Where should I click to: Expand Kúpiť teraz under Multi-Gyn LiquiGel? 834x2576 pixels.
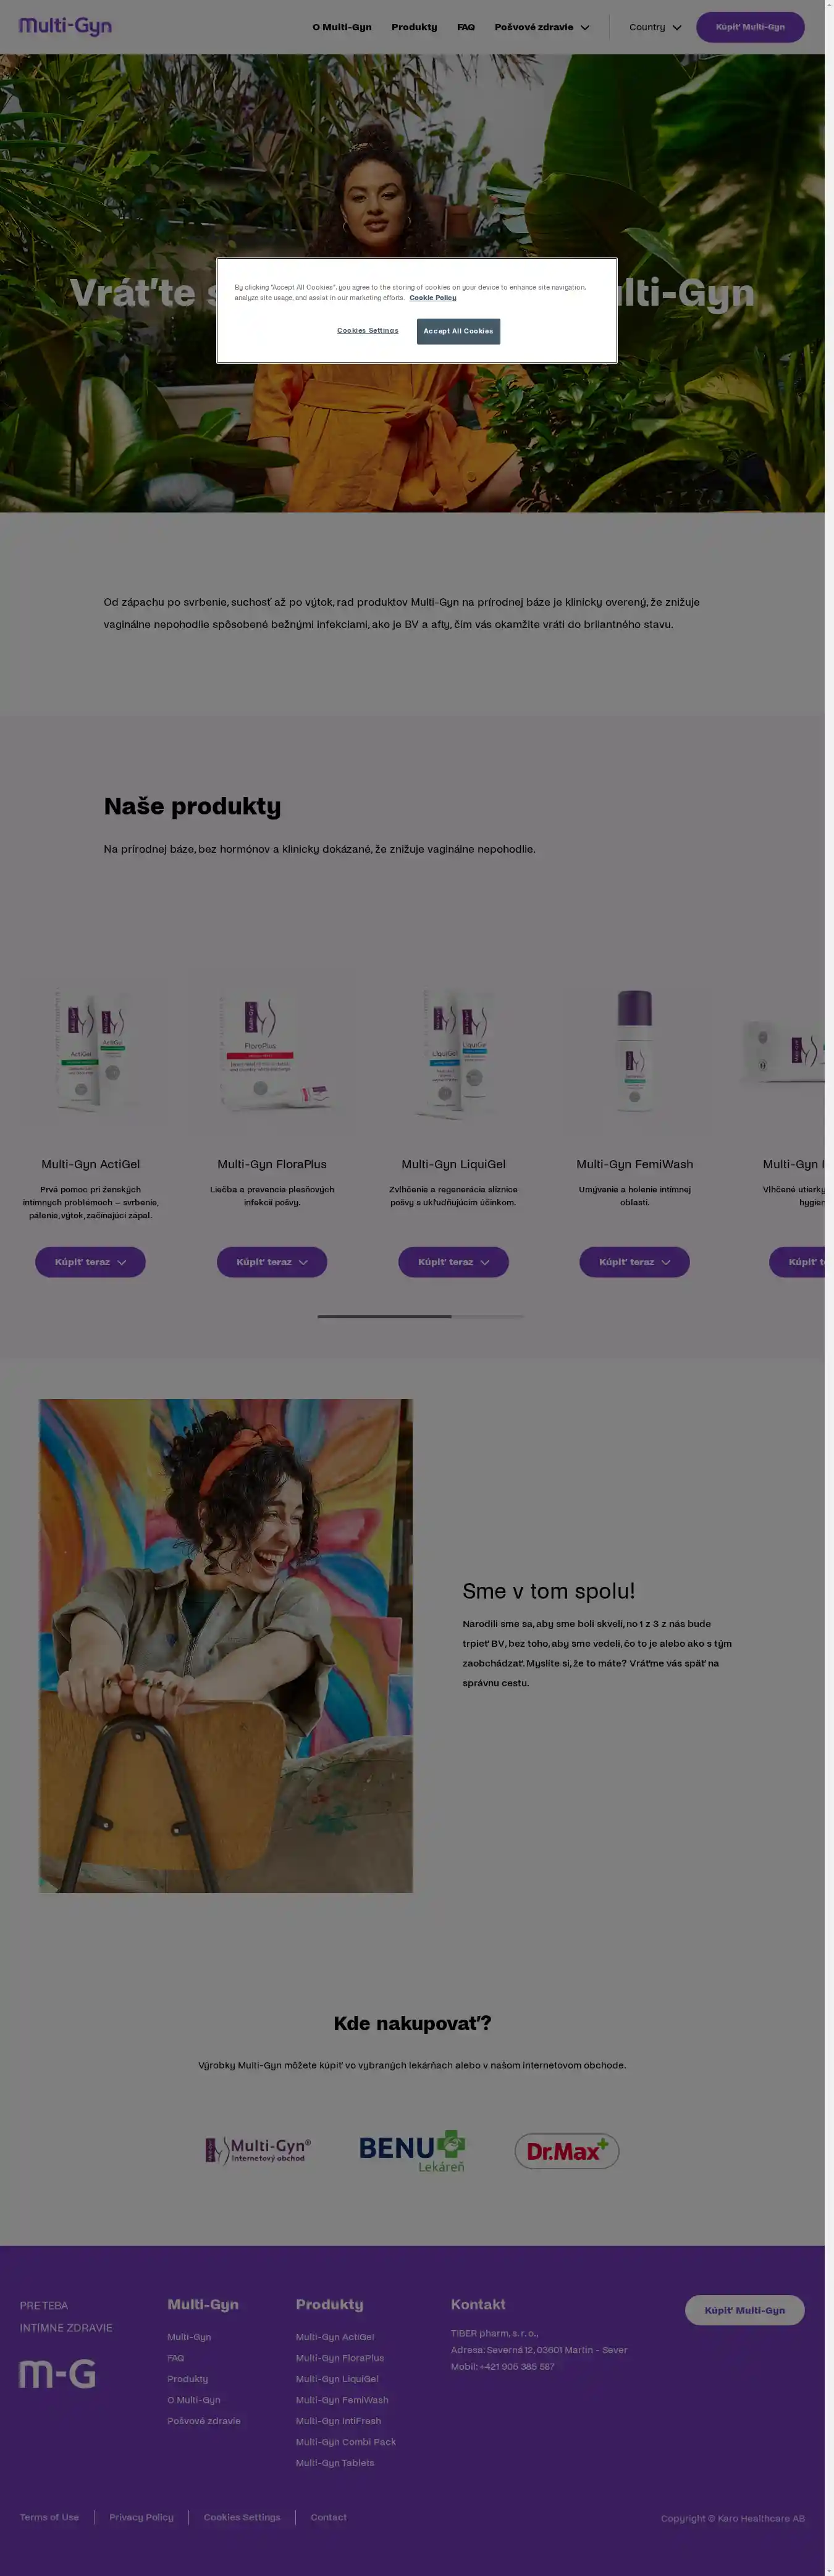(453, 1262)
